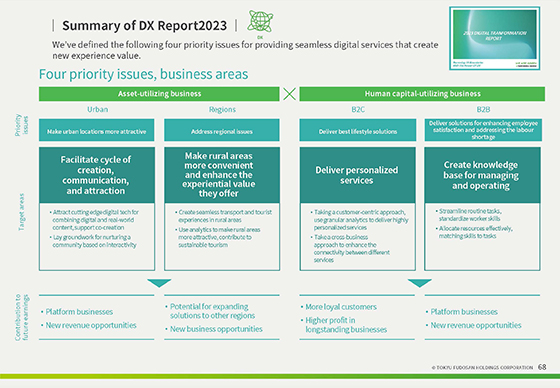Image resolution: width=560 pixels, height=388 pixels.
Task: Click the B2B column label
Action: pyautogui.click(x=483, y=110)
